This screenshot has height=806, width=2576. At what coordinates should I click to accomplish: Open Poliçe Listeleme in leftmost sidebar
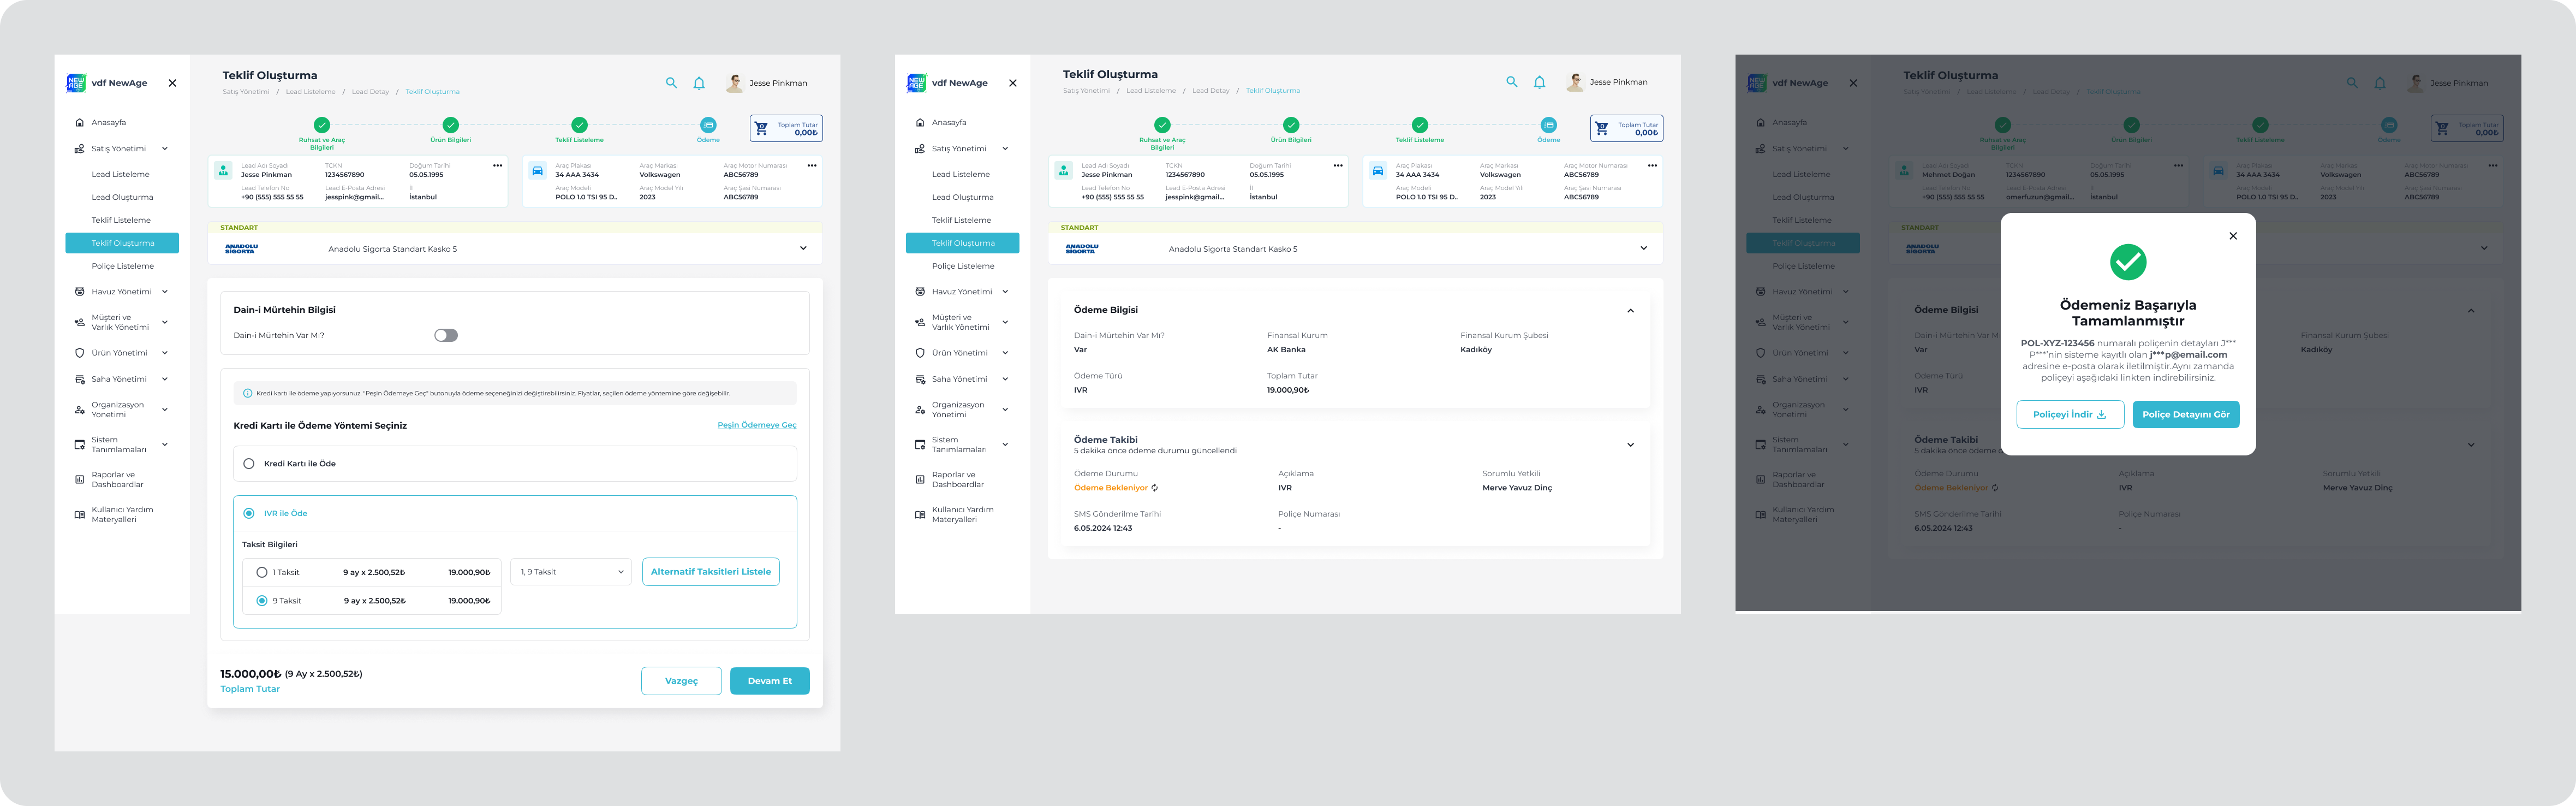[x=123, y=266]
